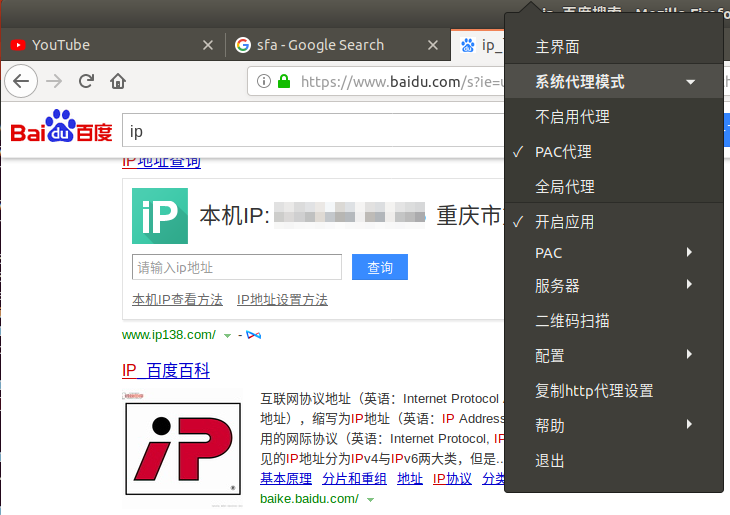This screenshot has height=515, width=730.
Task: Select PAC代理 proxy mode option
Action: tap(563, 152)
